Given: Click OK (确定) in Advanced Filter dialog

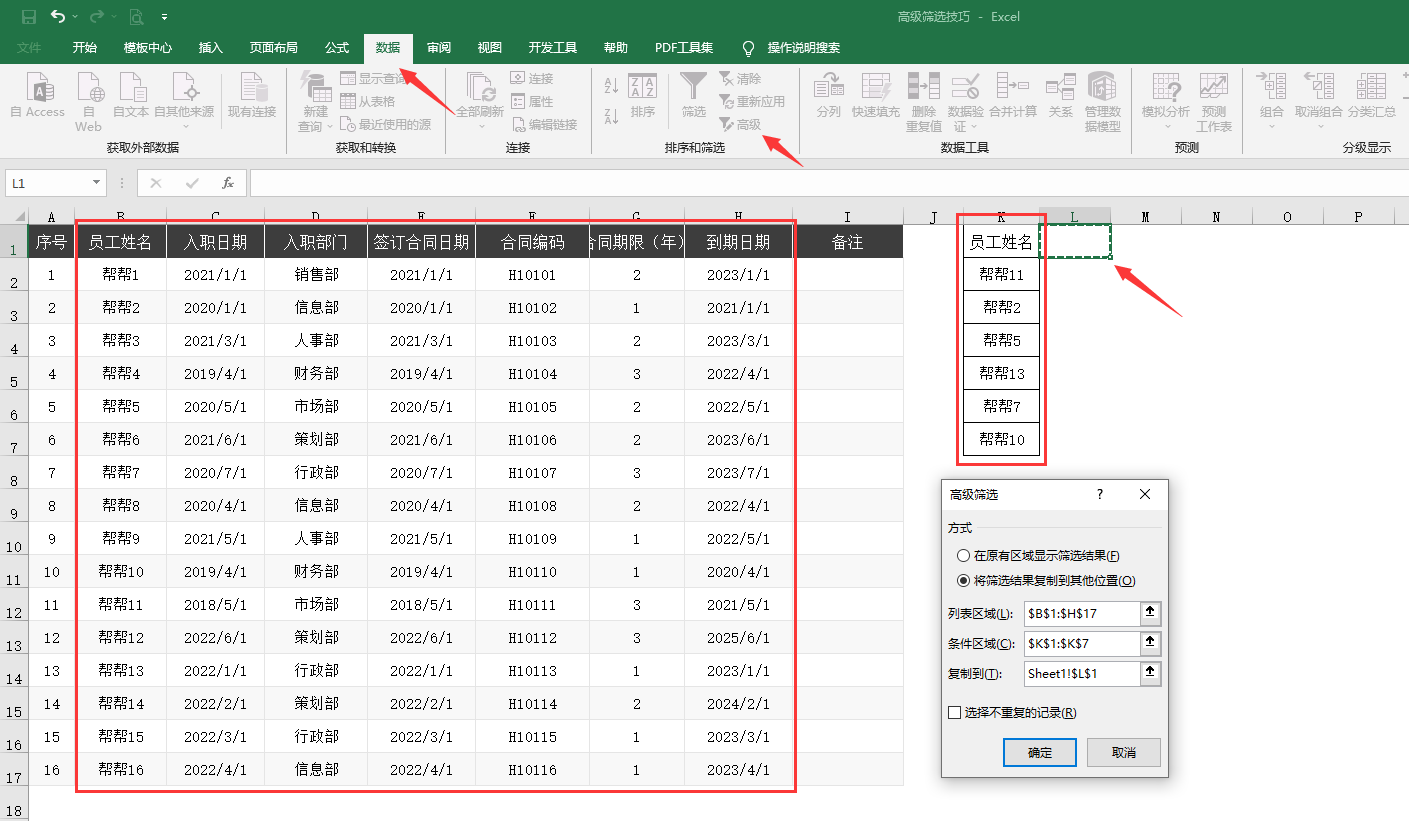Looking at the screenshot, I should point(1039,753).
